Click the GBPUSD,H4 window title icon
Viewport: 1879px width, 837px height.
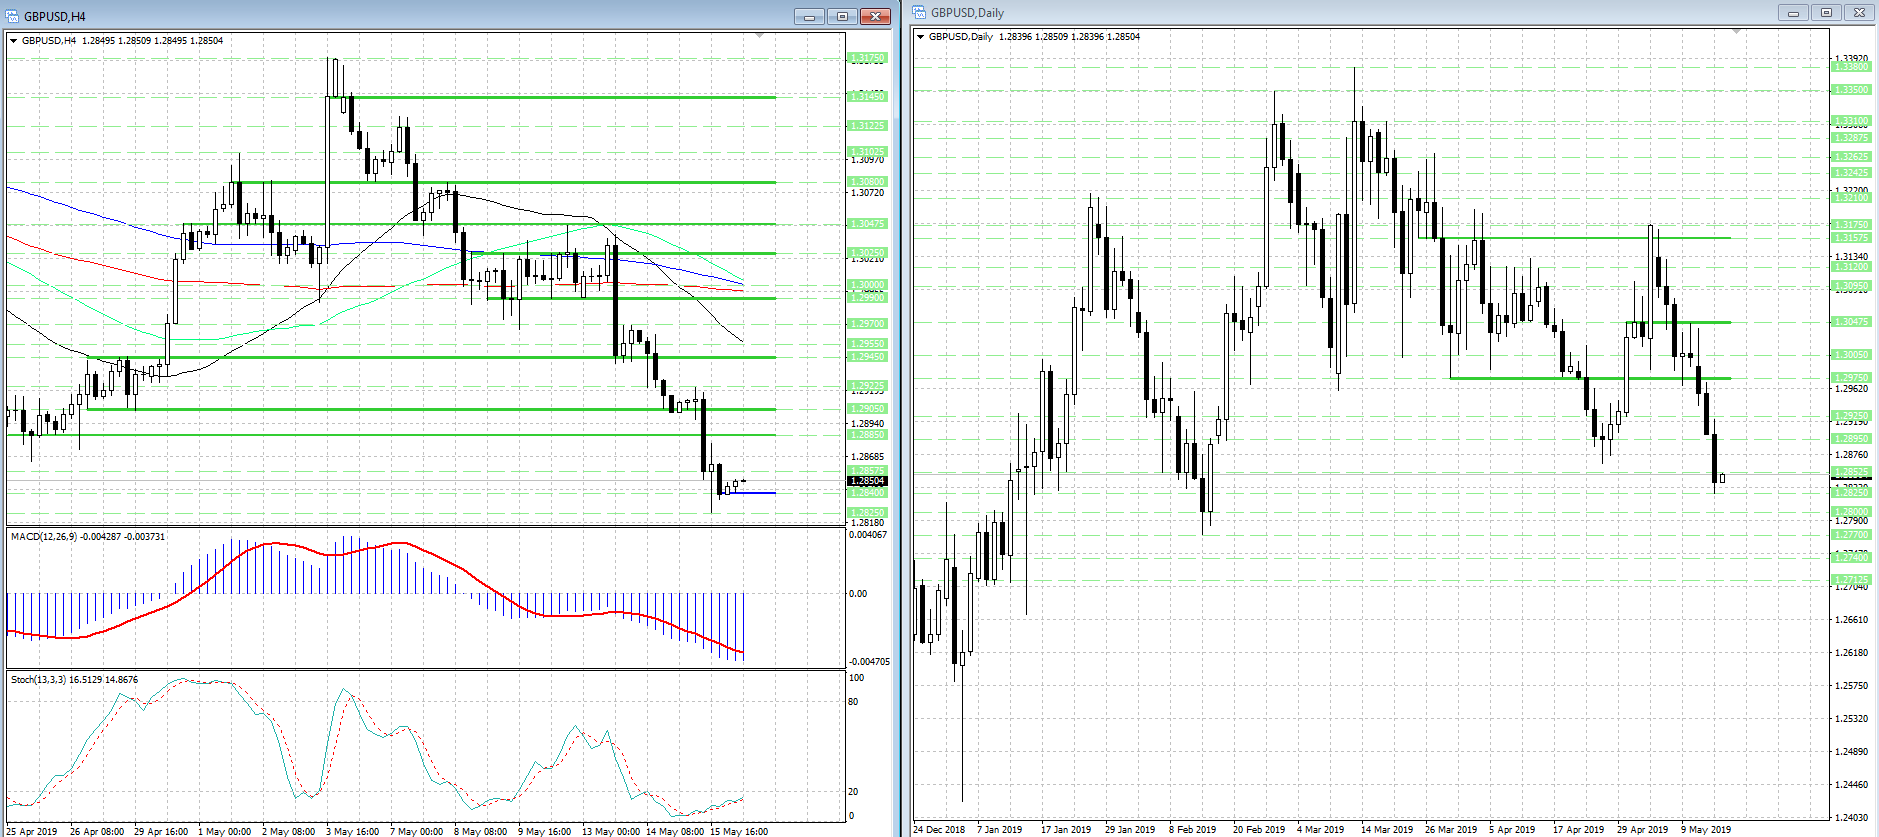coord(12,16)
